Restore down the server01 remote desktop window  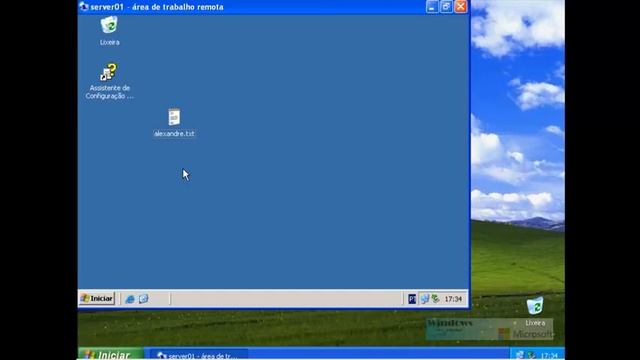[x=446, y=7]
